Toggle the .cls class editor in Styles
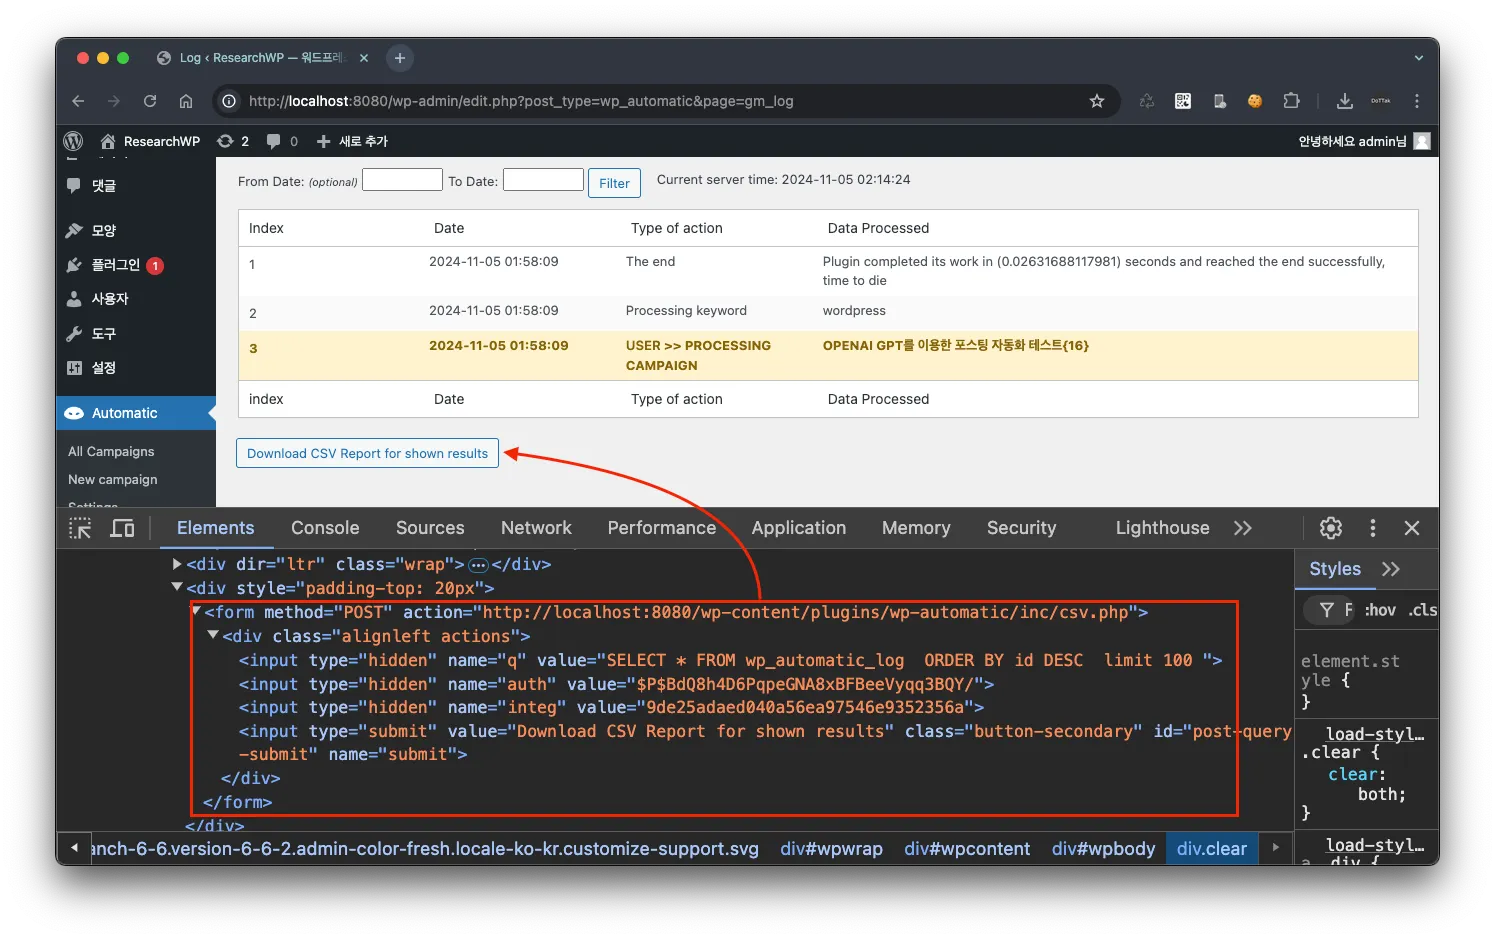Image resolution: width=1495 pixels, height=939 pixels. pyautogui.click(x=1422, y=610)
